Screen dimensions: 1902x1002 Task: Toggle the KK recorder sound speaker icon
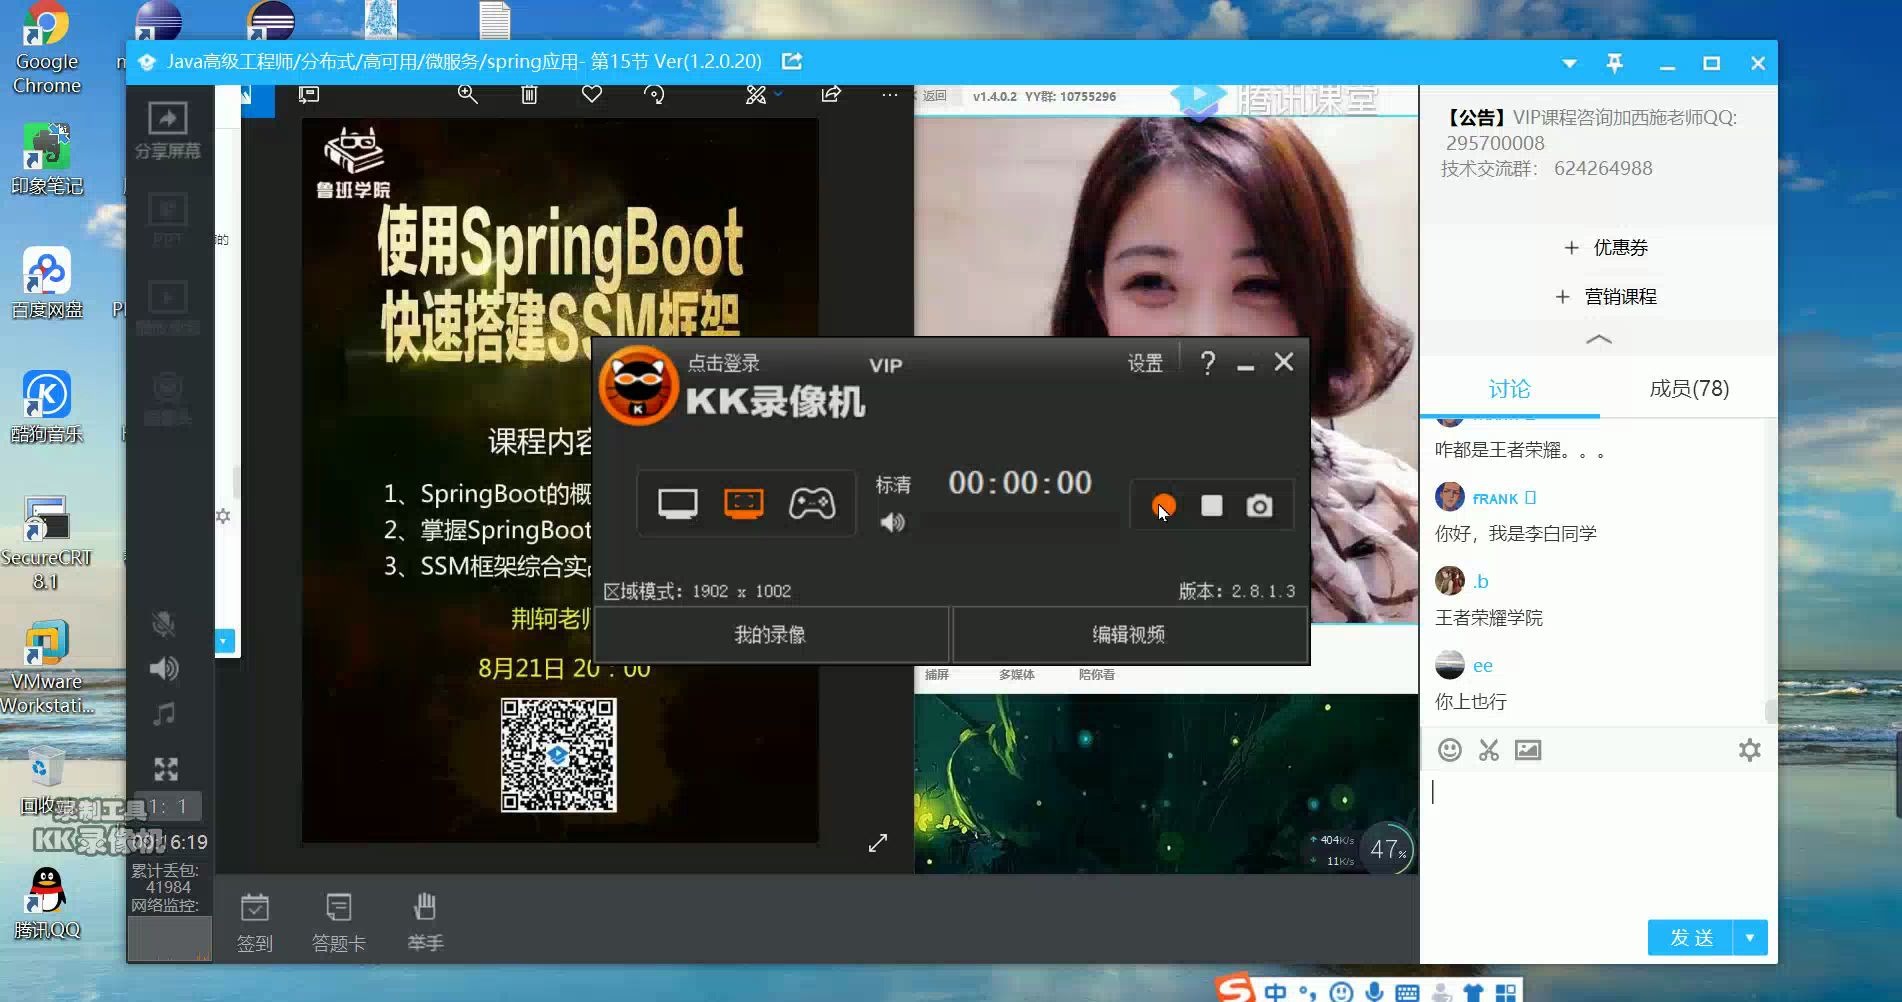click(x=892, y=522)
